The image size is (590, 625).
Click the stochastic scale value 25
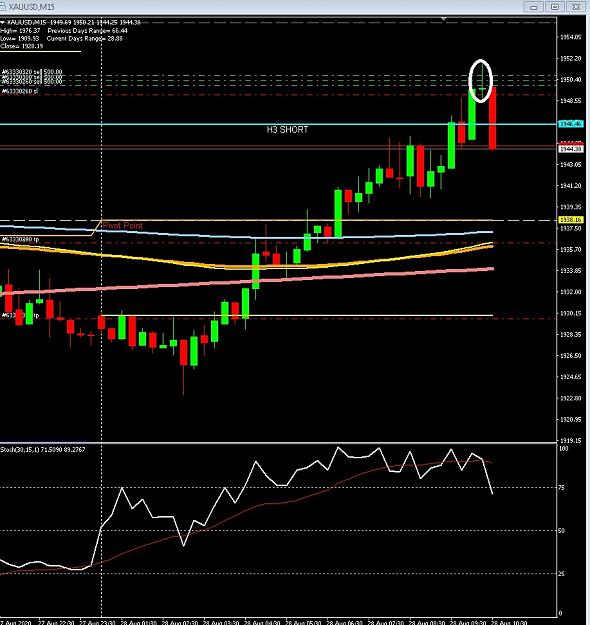click(x=562, y=574)
